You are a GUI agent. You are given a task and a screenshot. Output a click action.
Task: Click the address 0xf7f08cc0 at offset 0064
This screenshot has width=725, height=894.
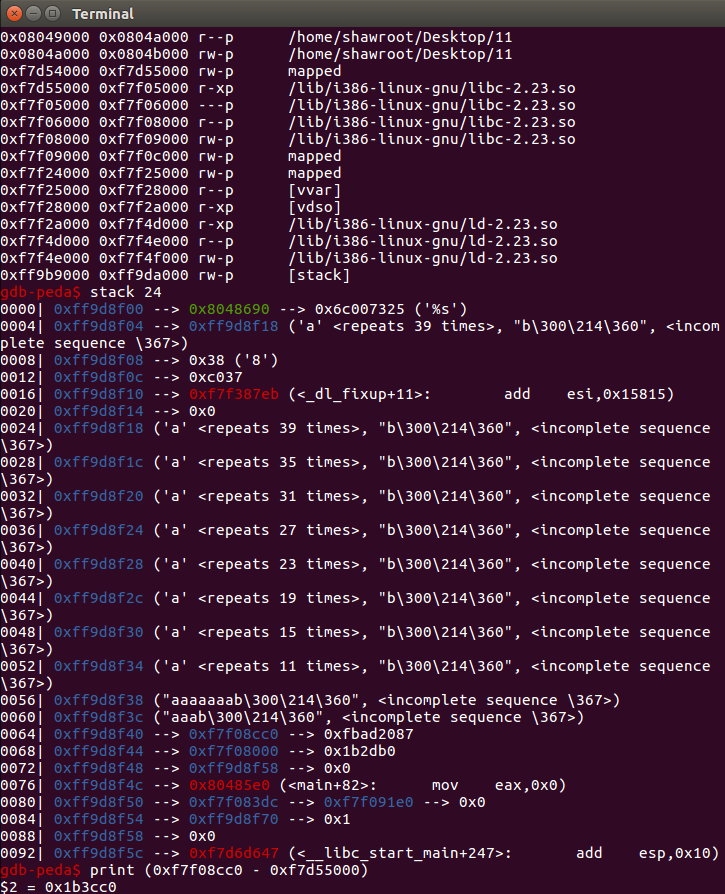234,734
